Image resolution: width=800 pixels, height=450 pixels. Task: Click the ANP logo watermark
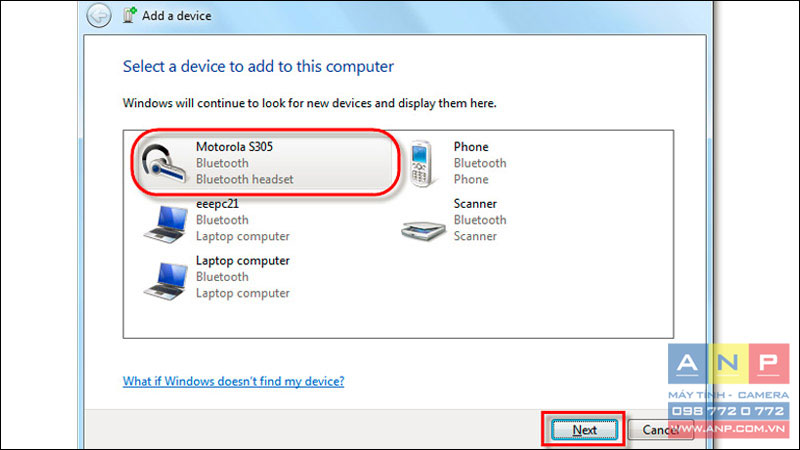tap(728, 364)
